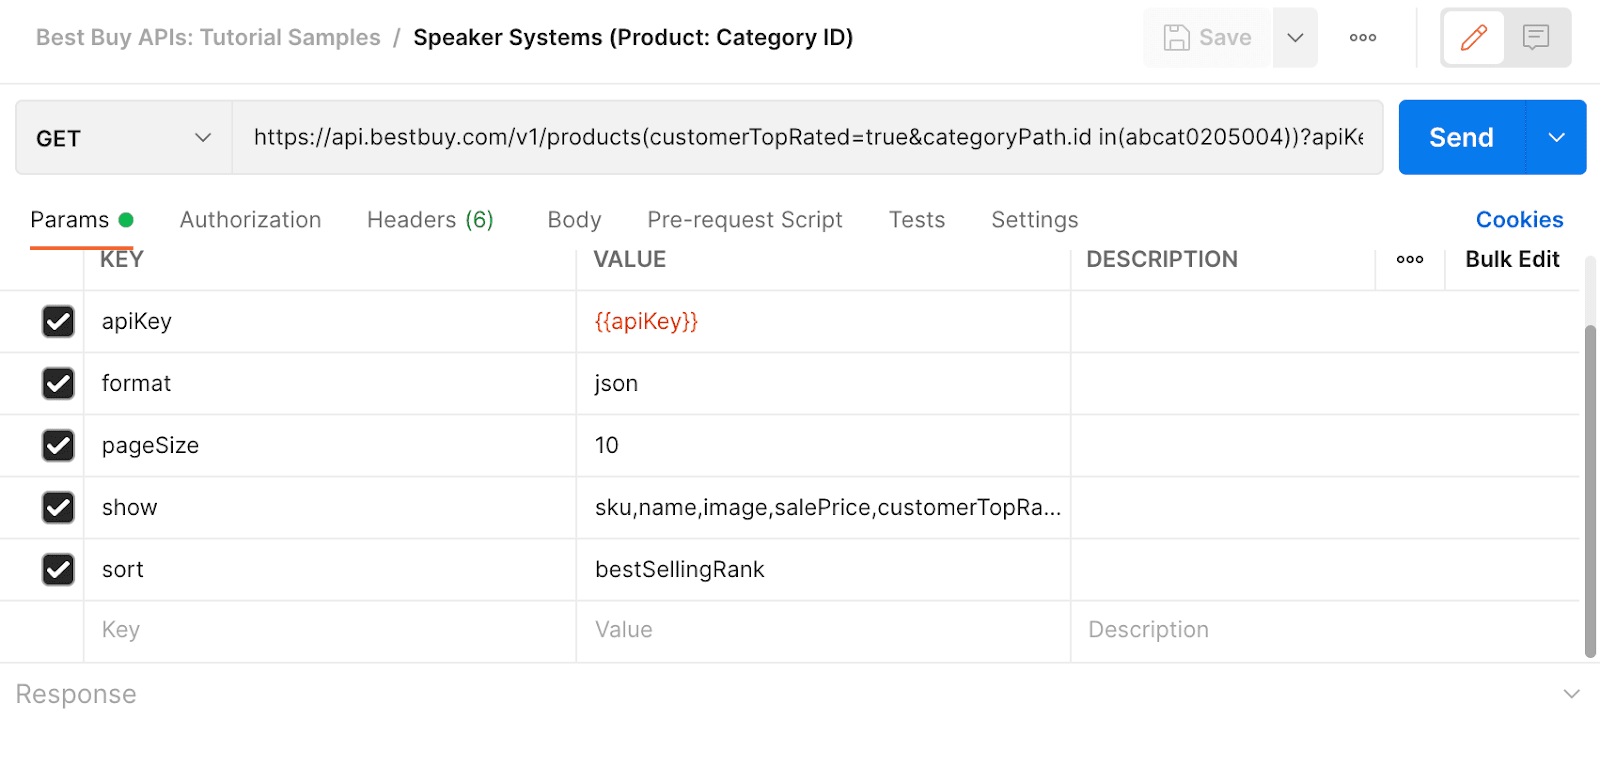Click the Response section label

[76, 694]
